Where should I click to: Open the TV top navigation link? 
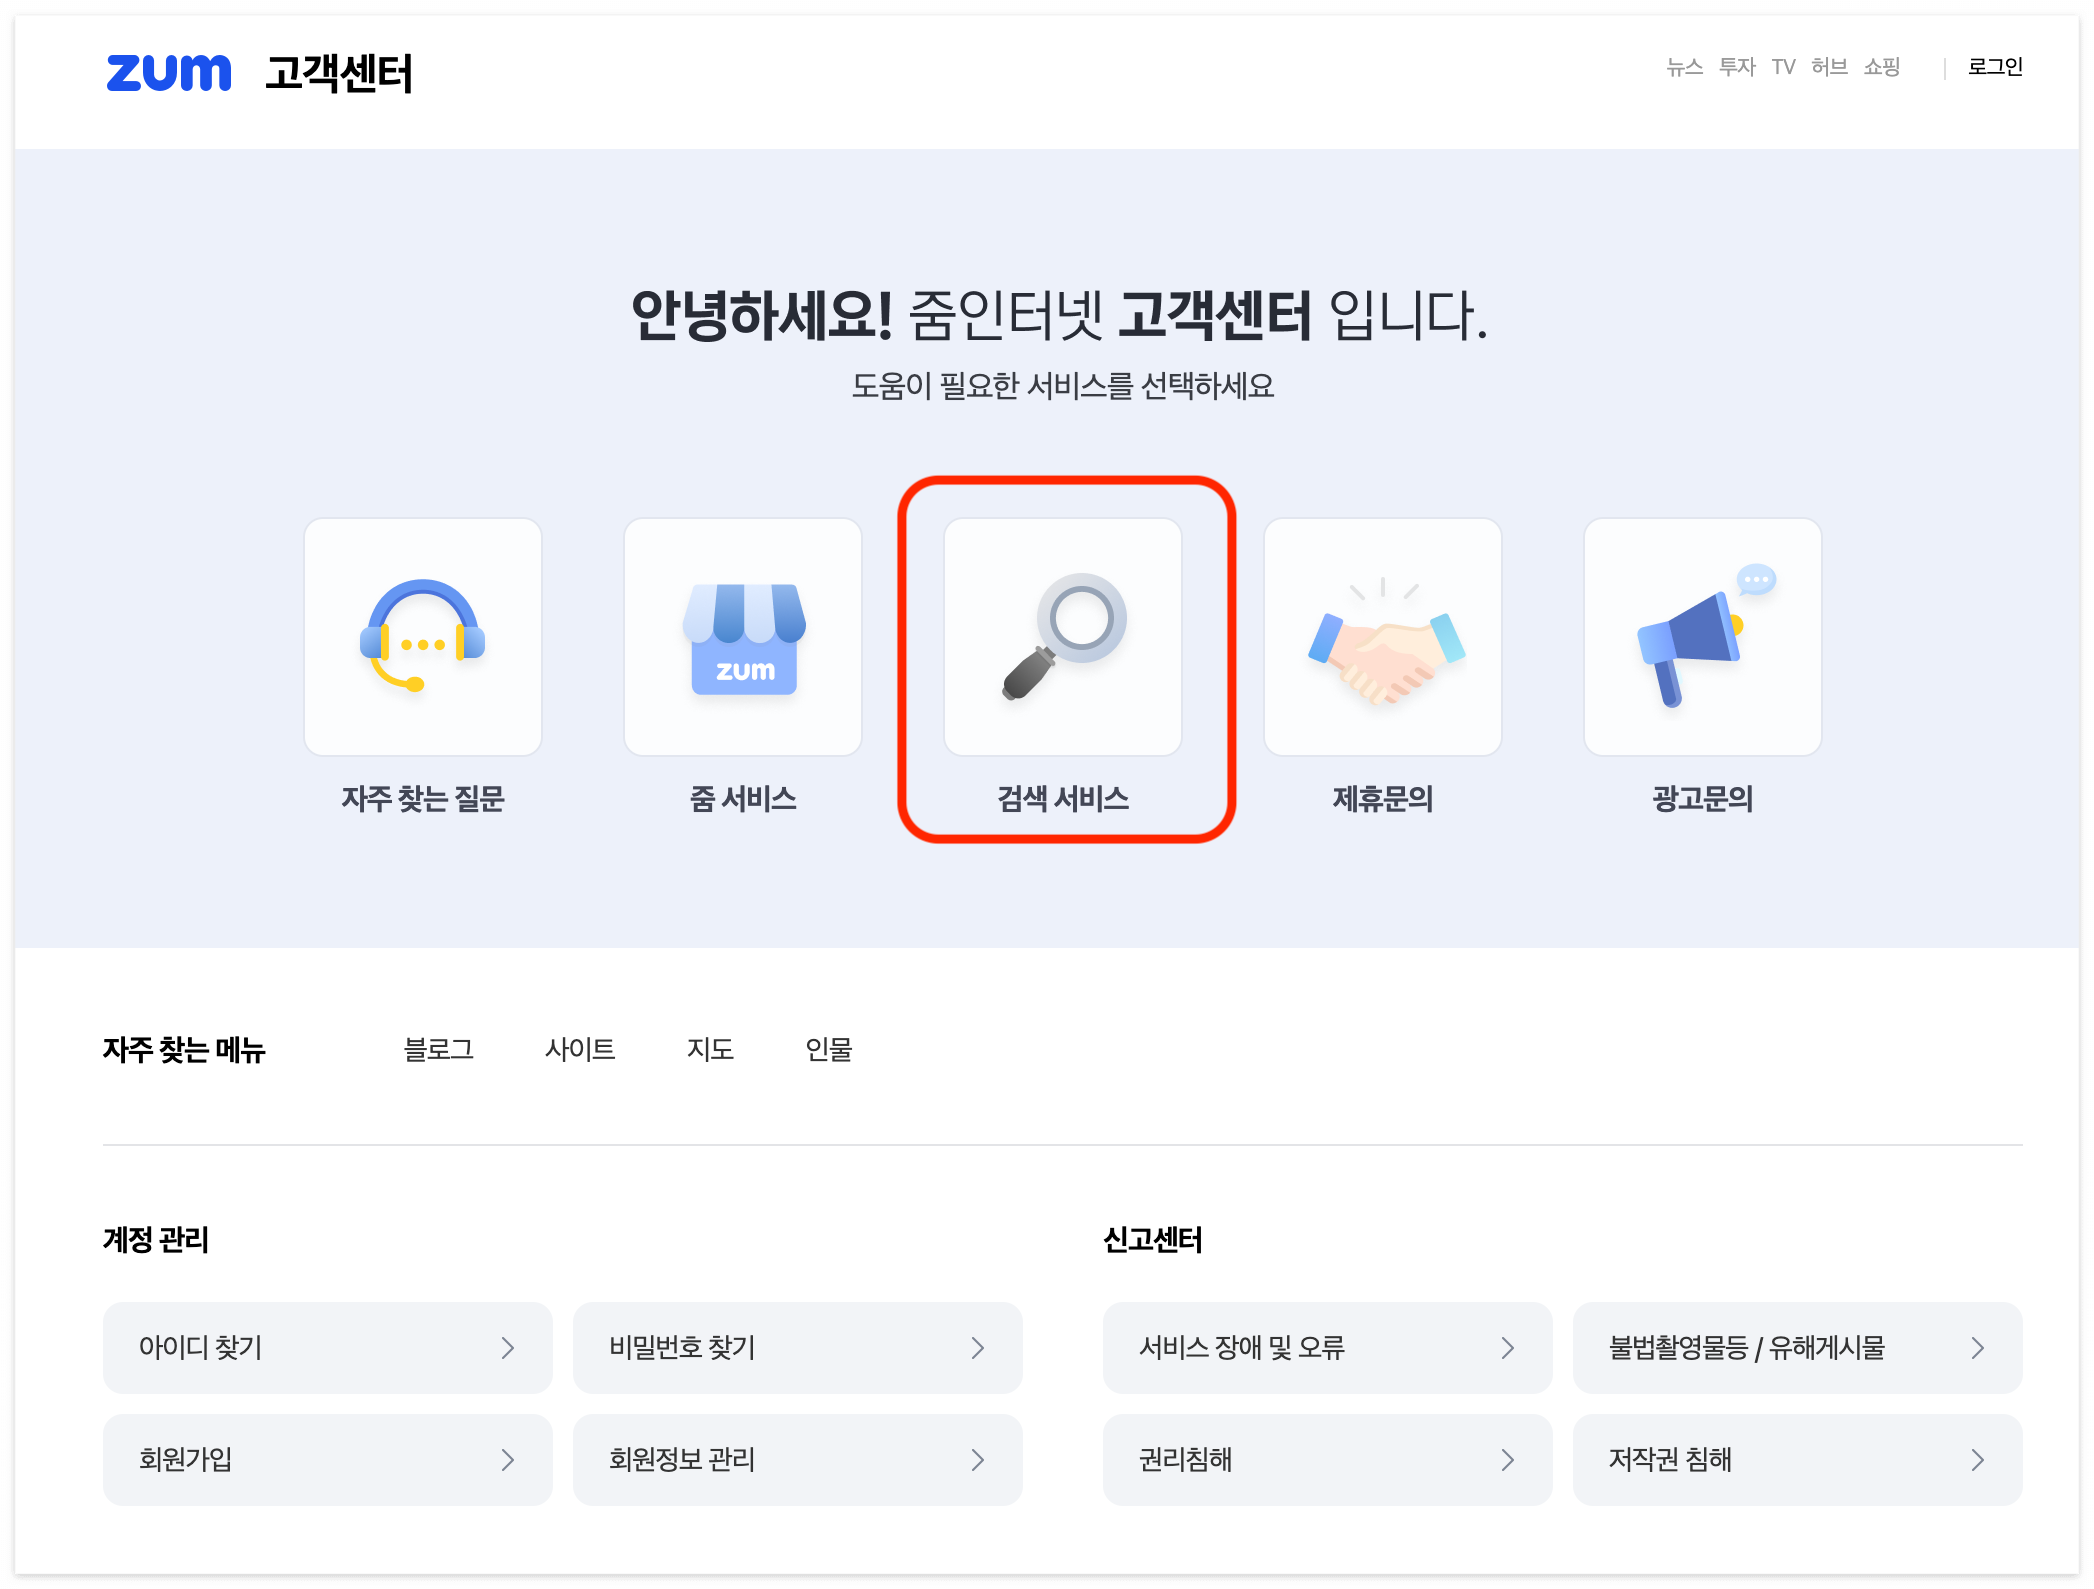[x=1783, y=67]
